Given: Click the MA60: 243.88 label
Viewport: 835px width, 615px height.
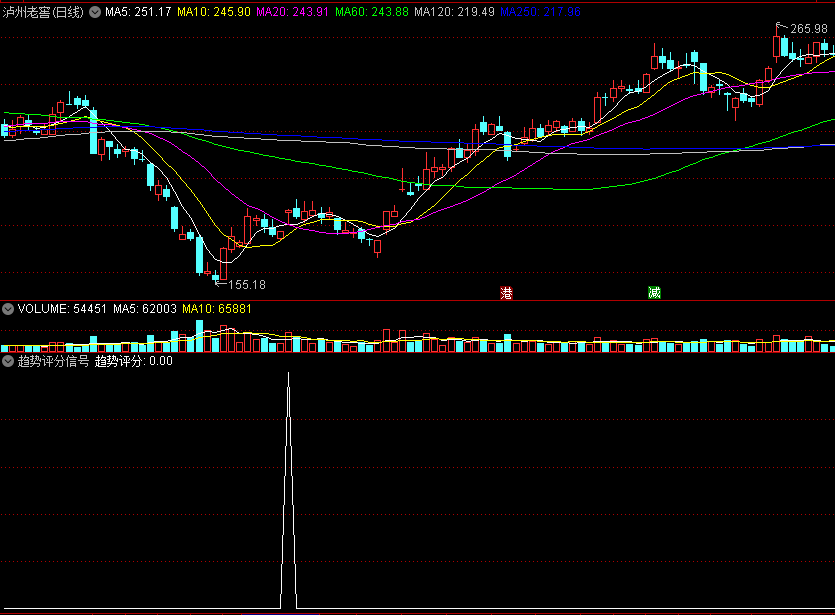Looking at the screenshot, I should (x=372, y=12).
